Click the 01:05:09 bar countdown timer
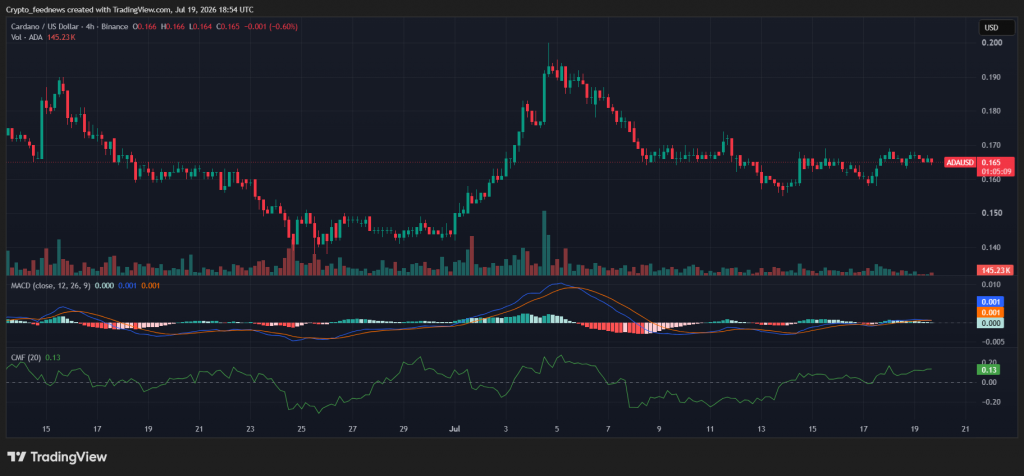Viewport: 1024px width, 476px height. click(995, 171)
